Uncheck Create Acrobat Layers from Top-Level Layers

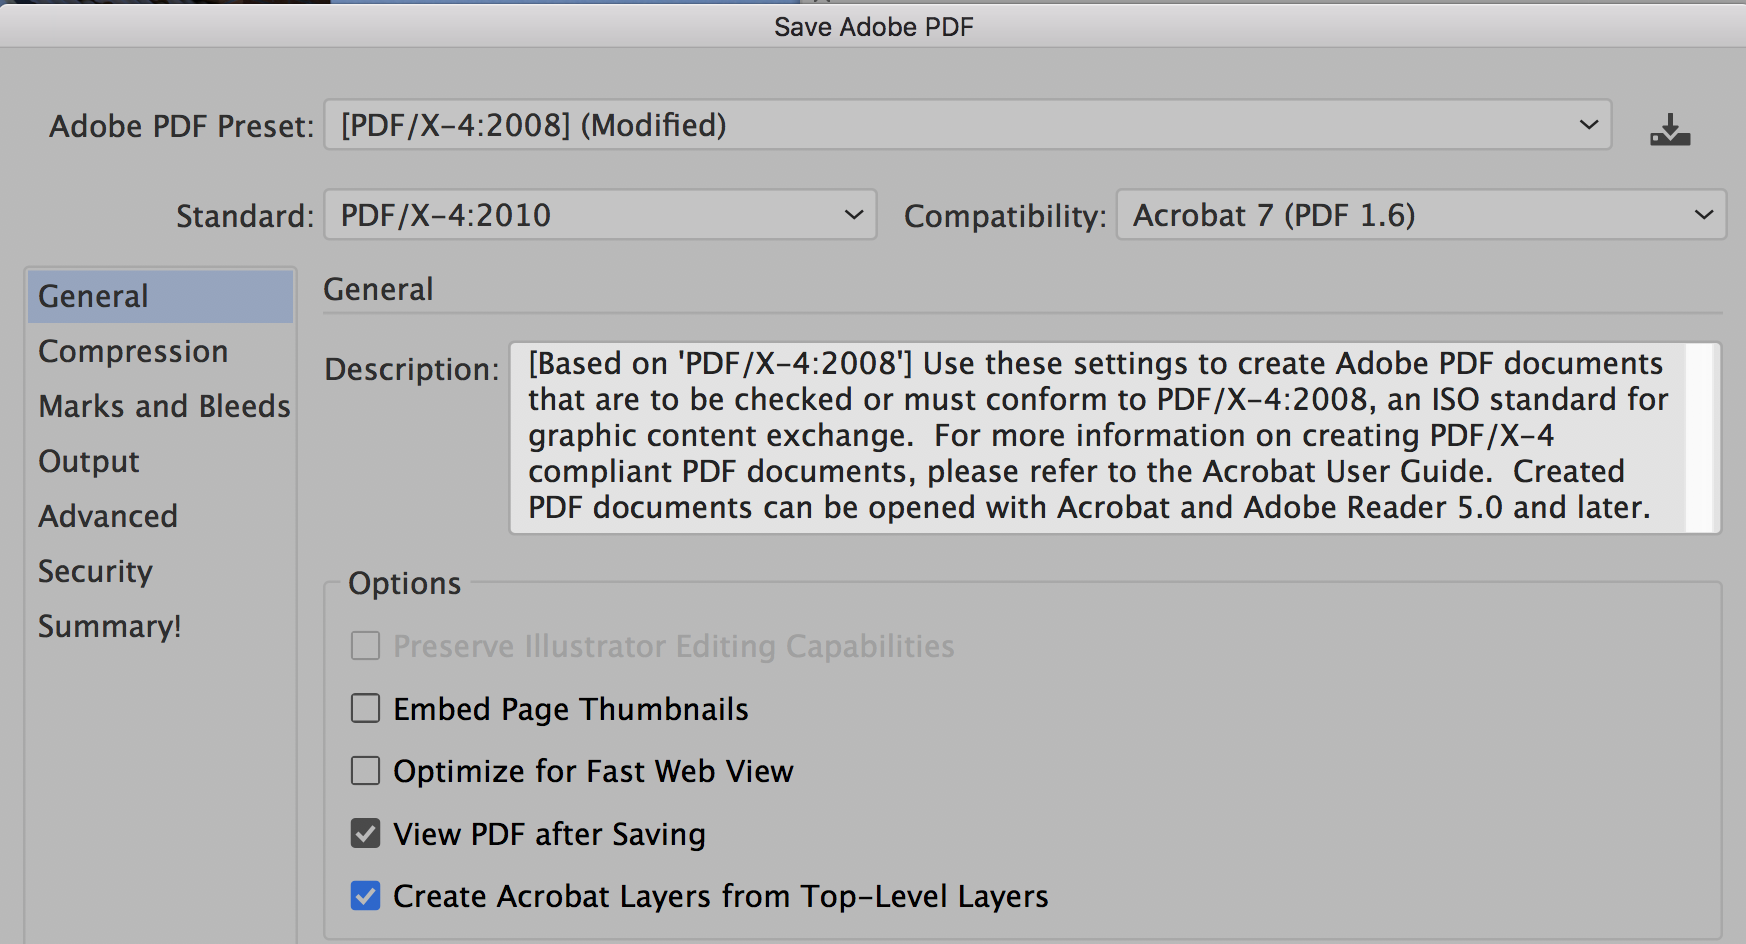[365, 896]
